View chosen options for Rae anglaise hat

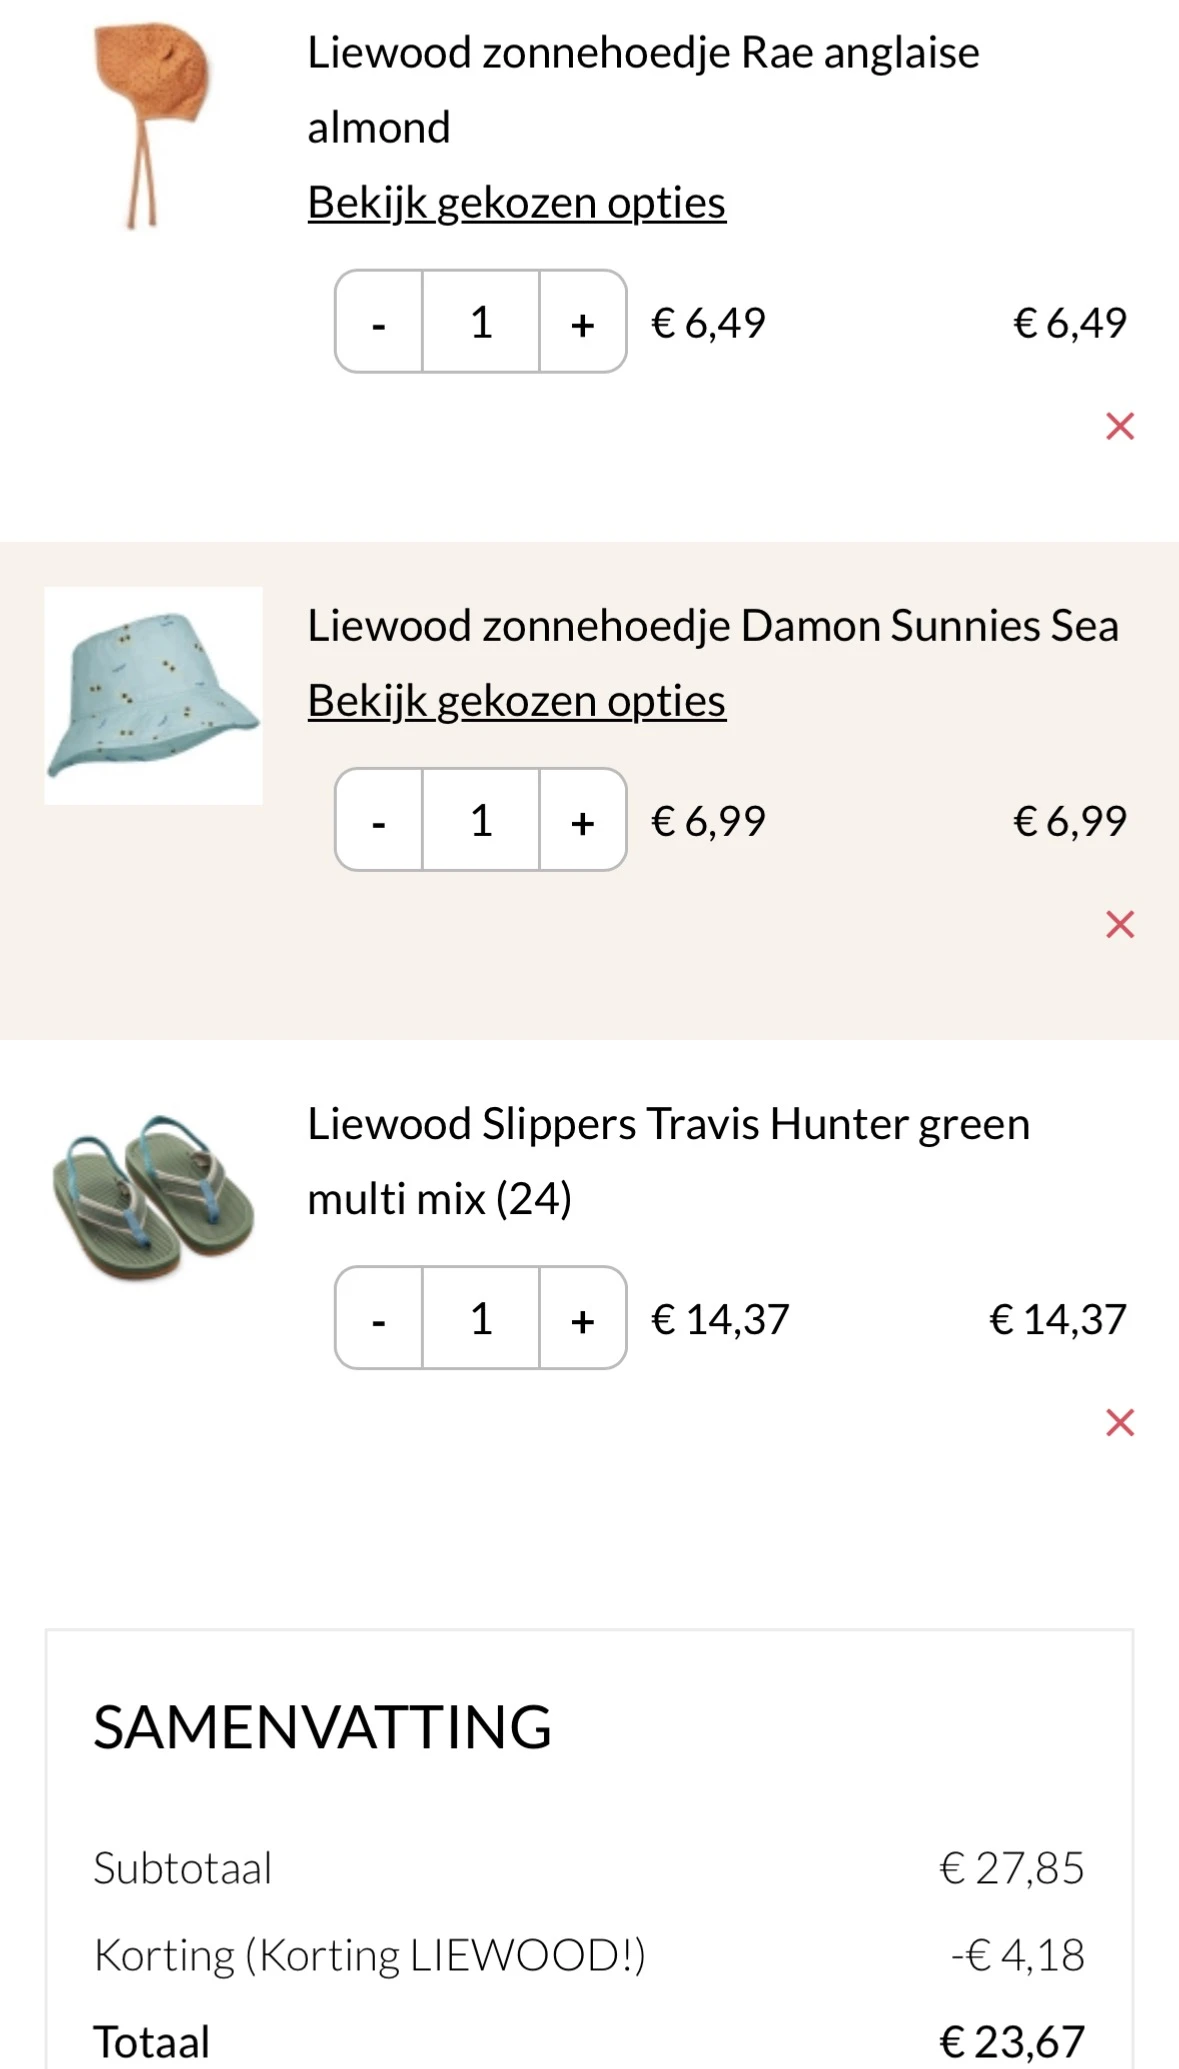[x=516, y=202]
